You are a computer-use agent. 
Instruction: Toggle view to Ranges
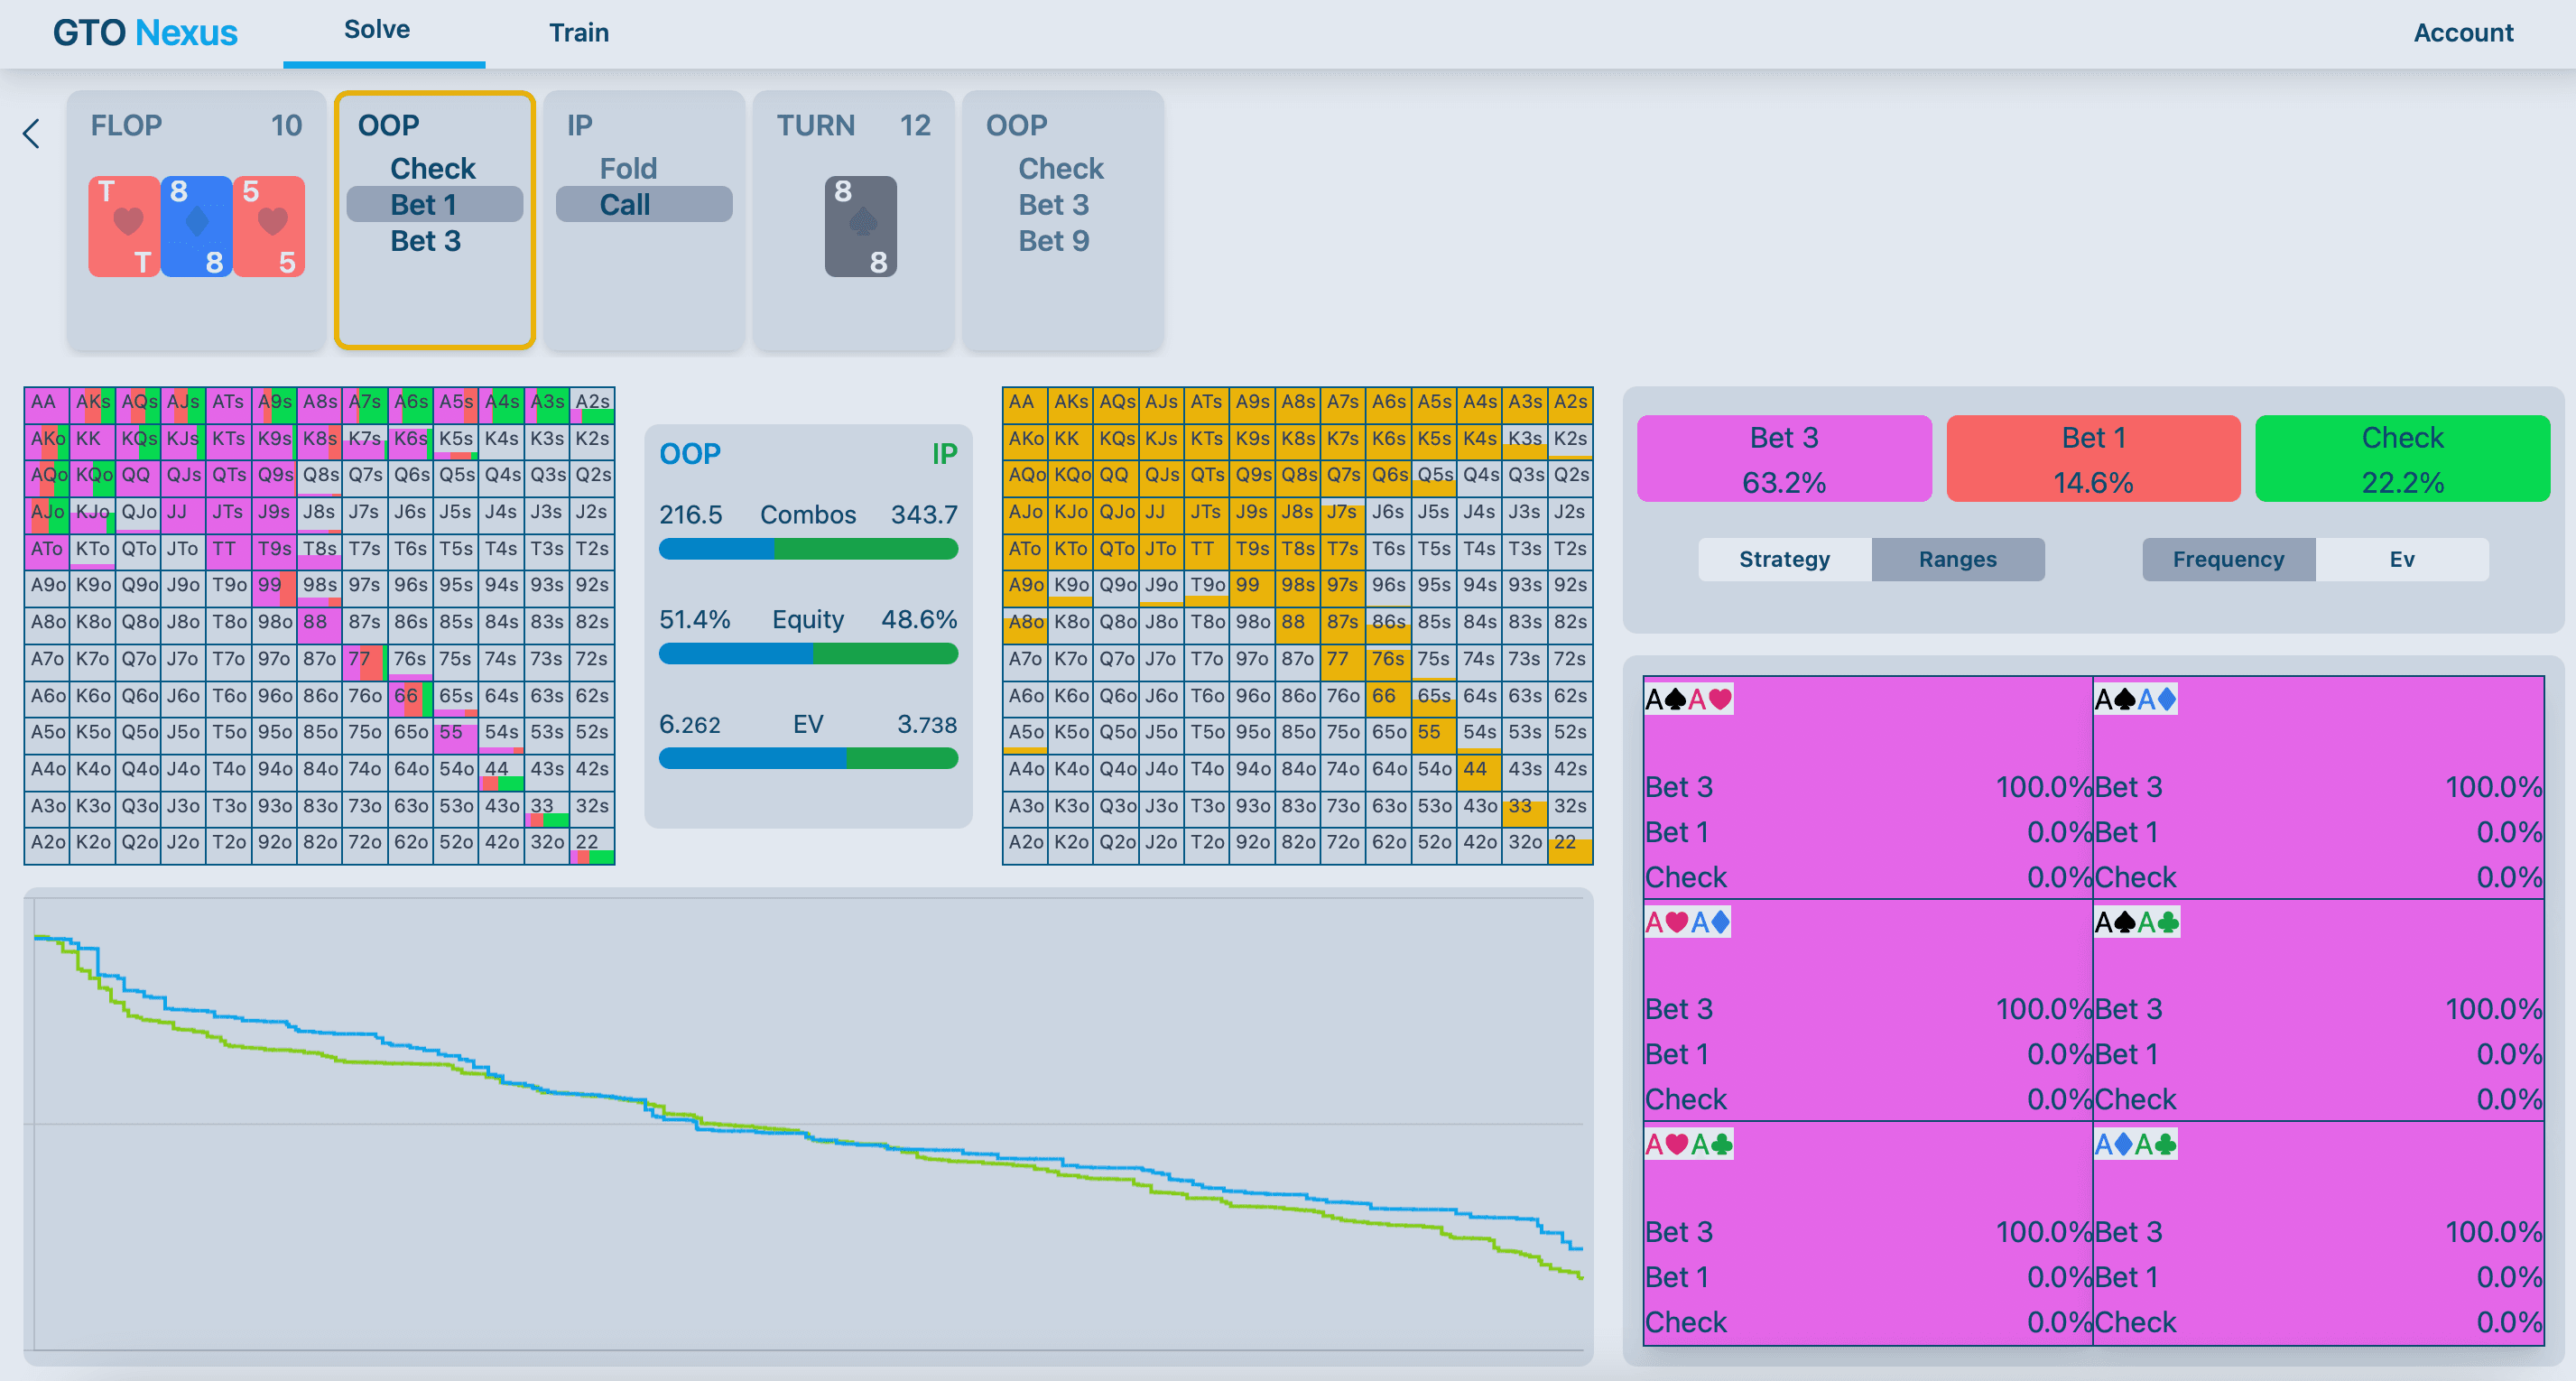click(x=1957, y=559)
